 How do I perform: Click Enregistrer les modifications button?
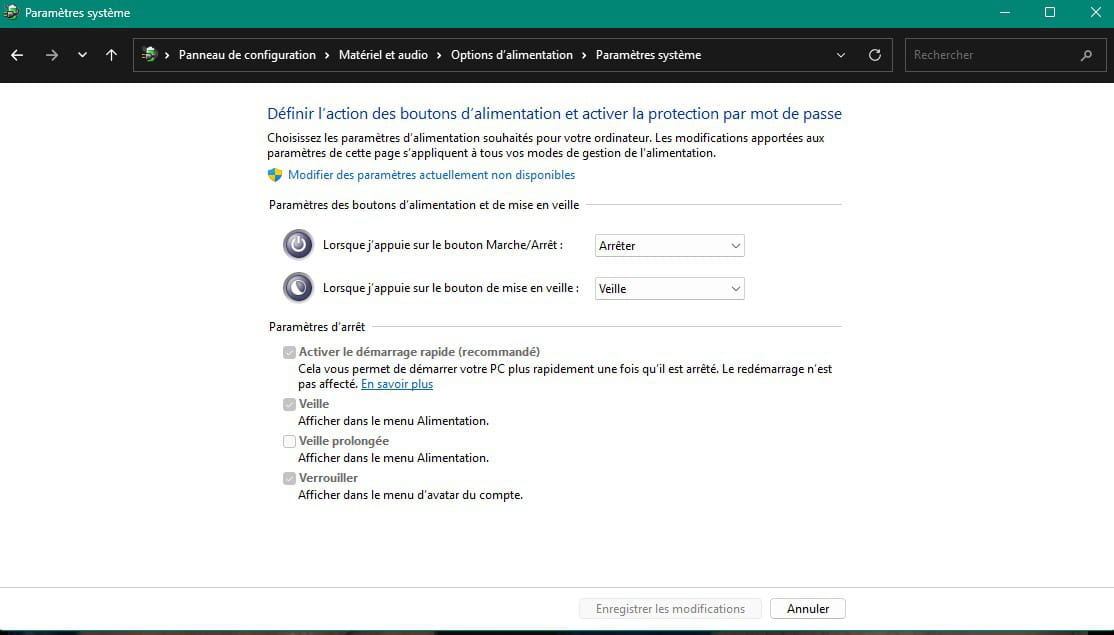click(670, 609)
